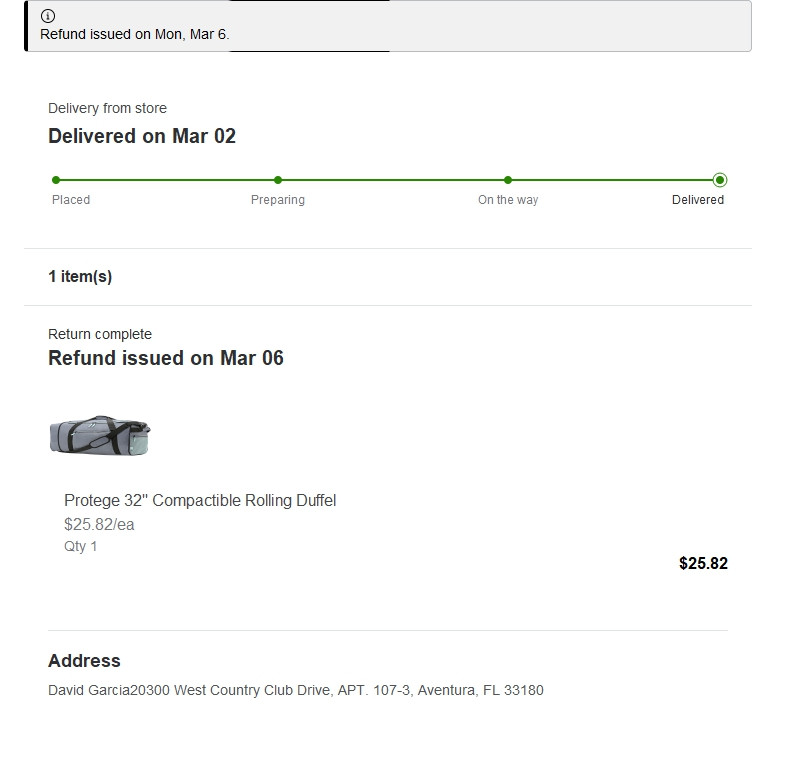Select the David Garcia delivery address text
Image resolution: width=800 pixels, height=766 pixels.
pos(296,690)
